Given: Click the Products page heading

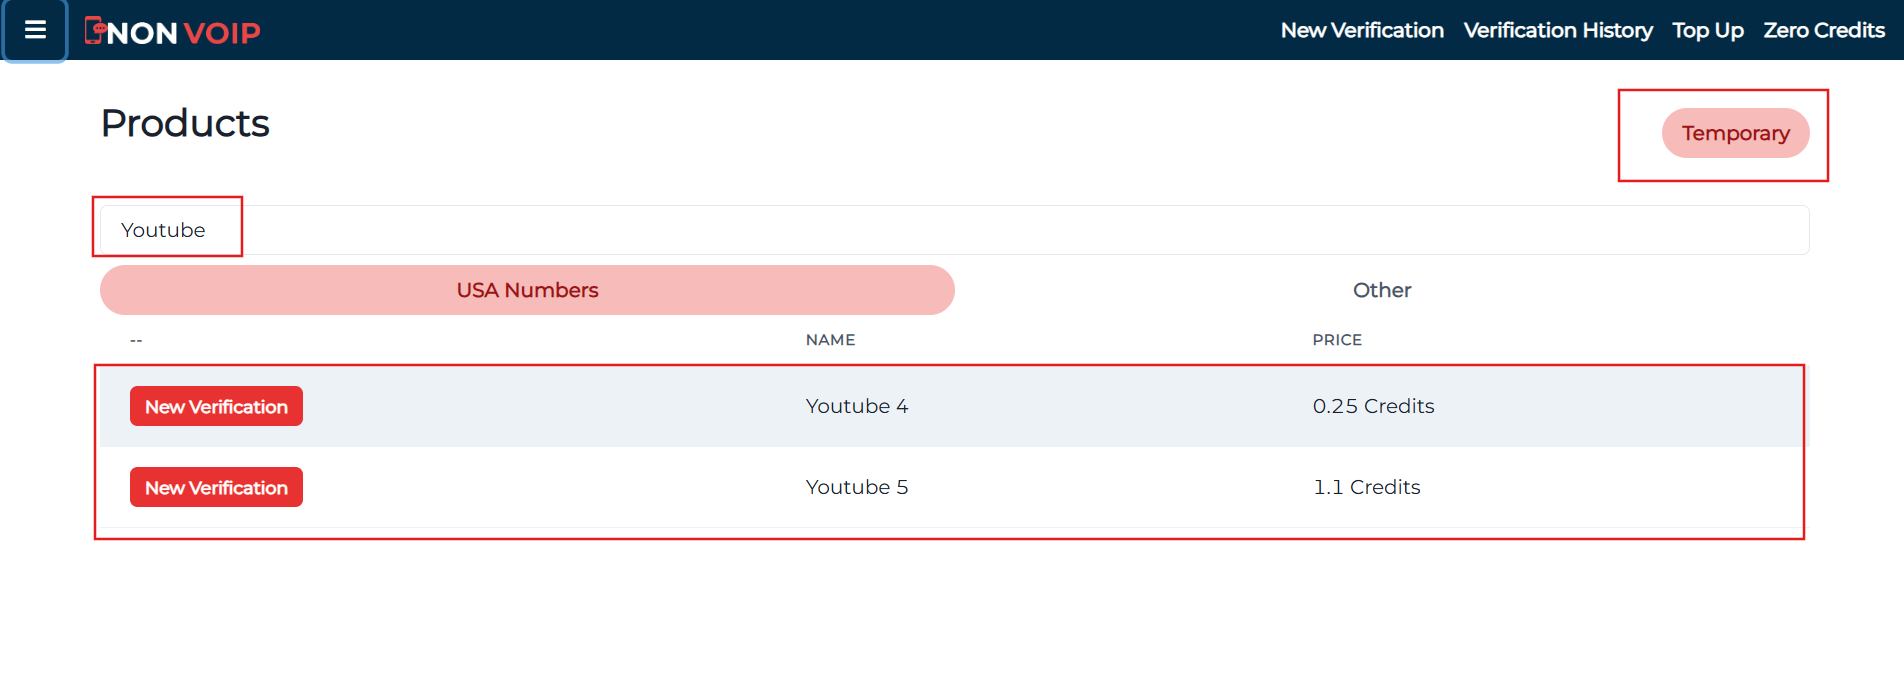Looking at the screenshot, I should (x=185, y=123).
